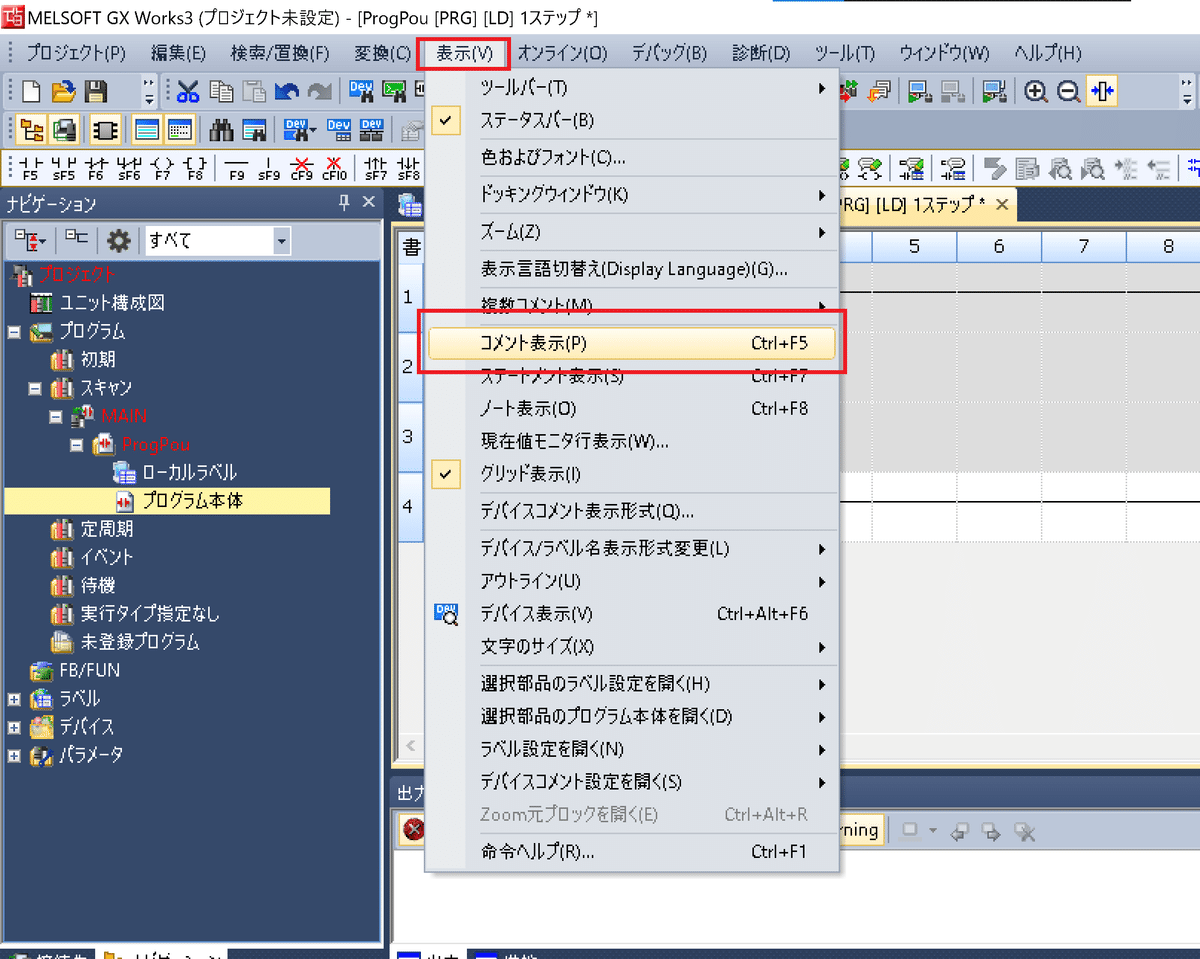Image resolution: width=1200 pixels, height=959 pixels.
Task: Choose デバイスコメント表示形式(Q) menu item
Action: [632, 511]
